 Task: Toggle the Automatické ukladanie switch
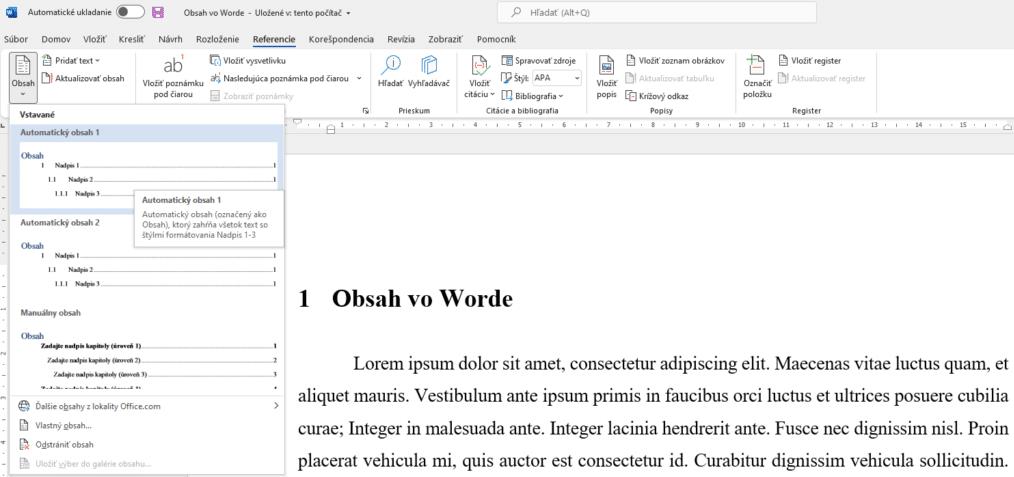[130, 12]
